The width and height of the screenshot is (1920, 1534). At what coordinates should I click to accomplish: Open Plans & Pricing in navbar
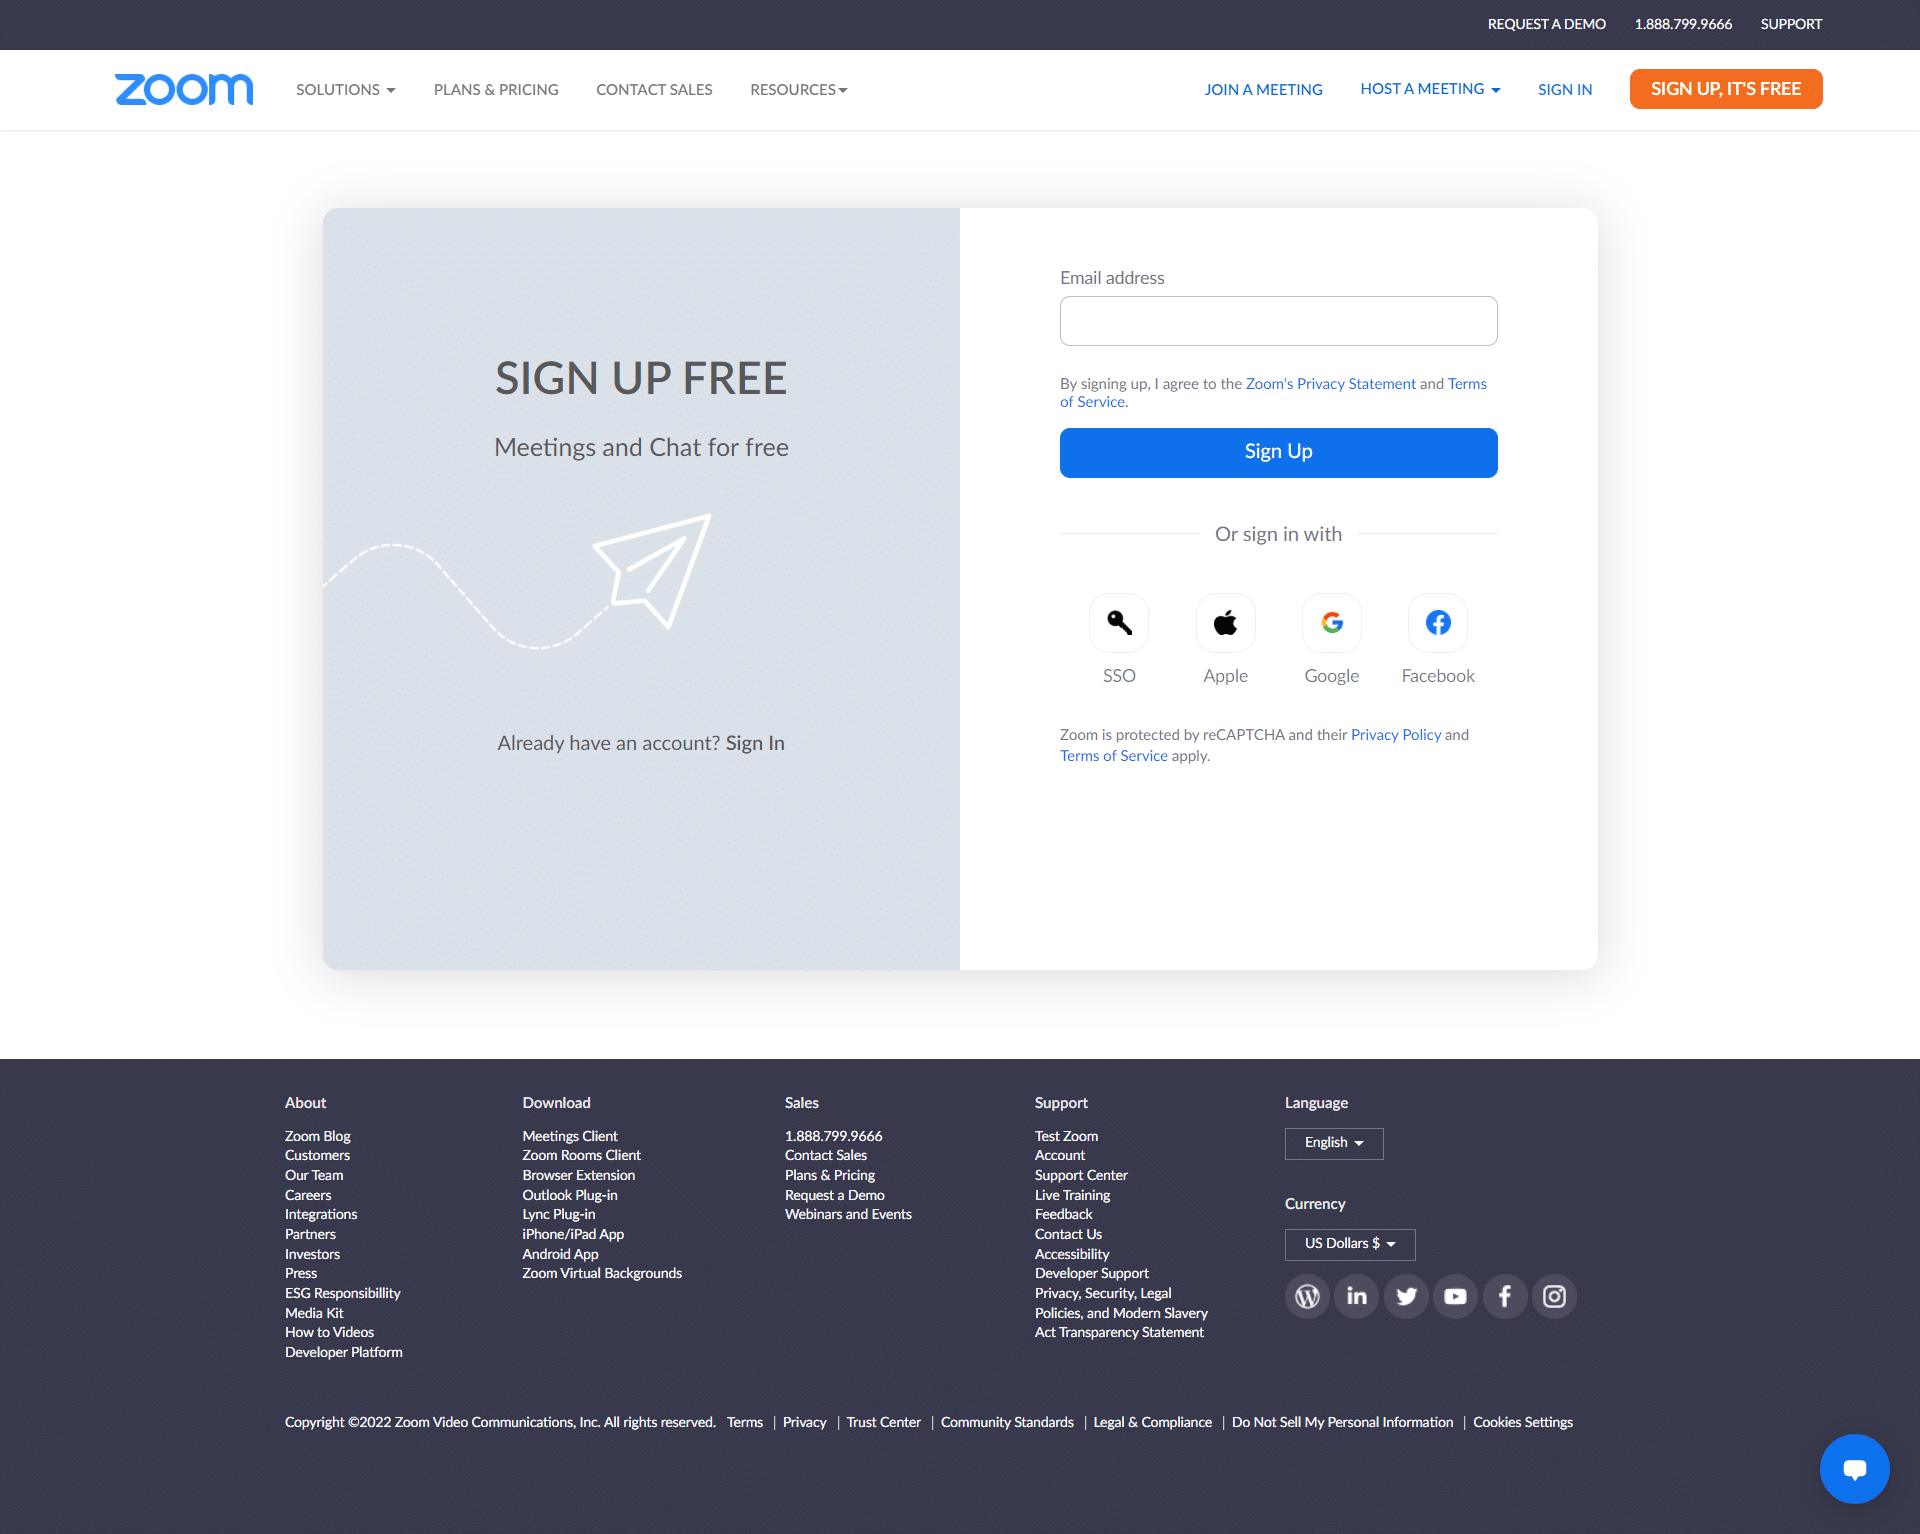(496, 90)
